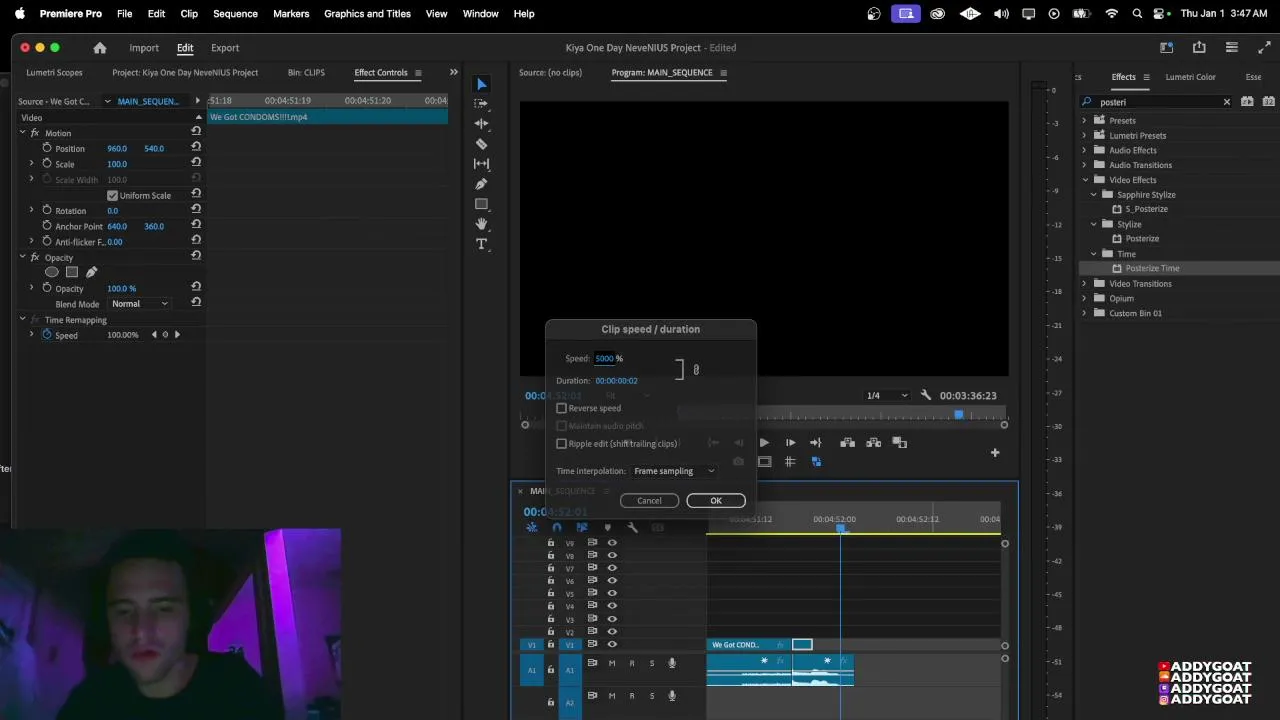
Task: Open Graphics and Titles menu
Action: (367, 14)
